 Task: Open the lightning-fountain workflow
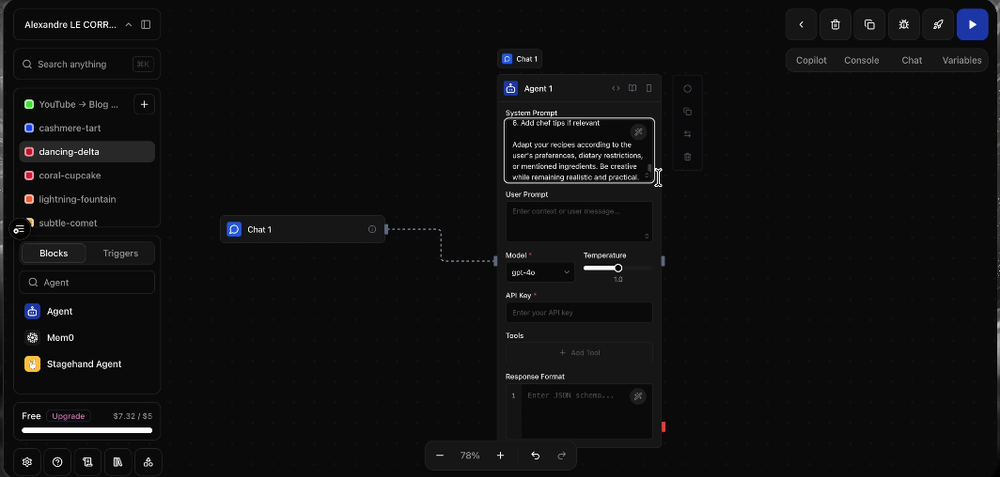(87, 199)
